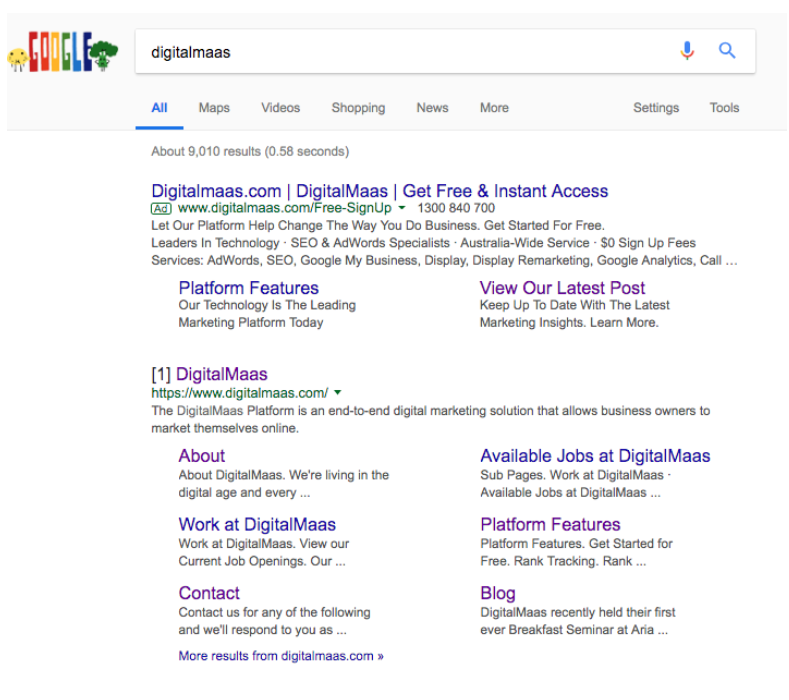This screenshot has width=789, height=700.
Task: Click the Google doodle logo
Action: 62,52
